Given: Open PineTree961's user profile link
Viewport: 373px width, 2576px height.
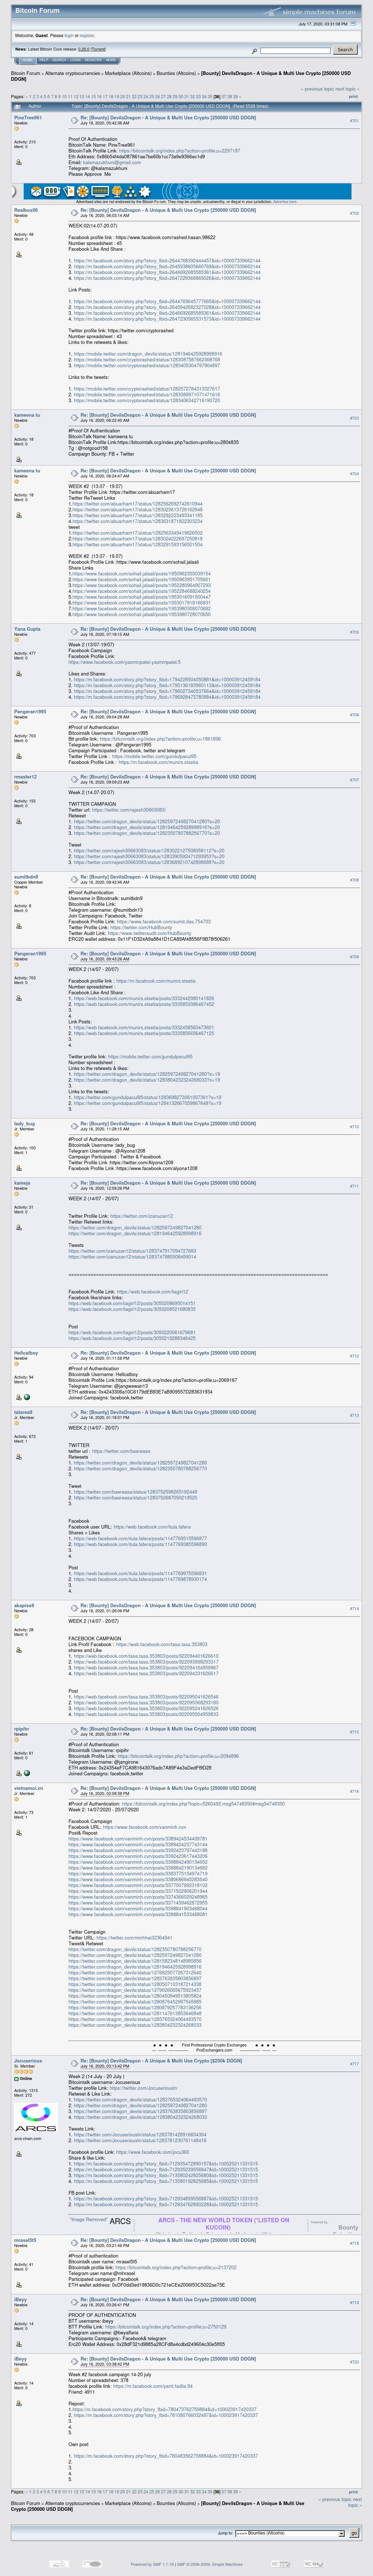Looking at the screenshot, I should coord(28,118).
